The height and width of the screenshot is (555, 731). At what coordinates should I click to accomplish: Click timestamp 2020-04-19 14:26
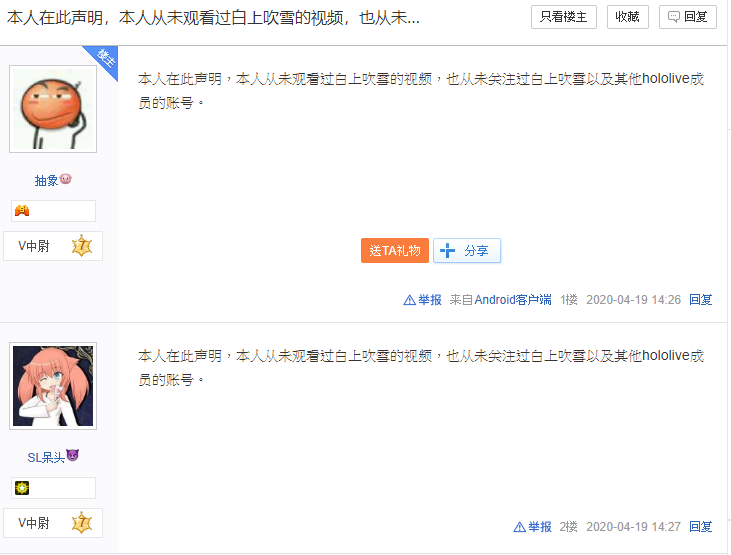(634, 299)
